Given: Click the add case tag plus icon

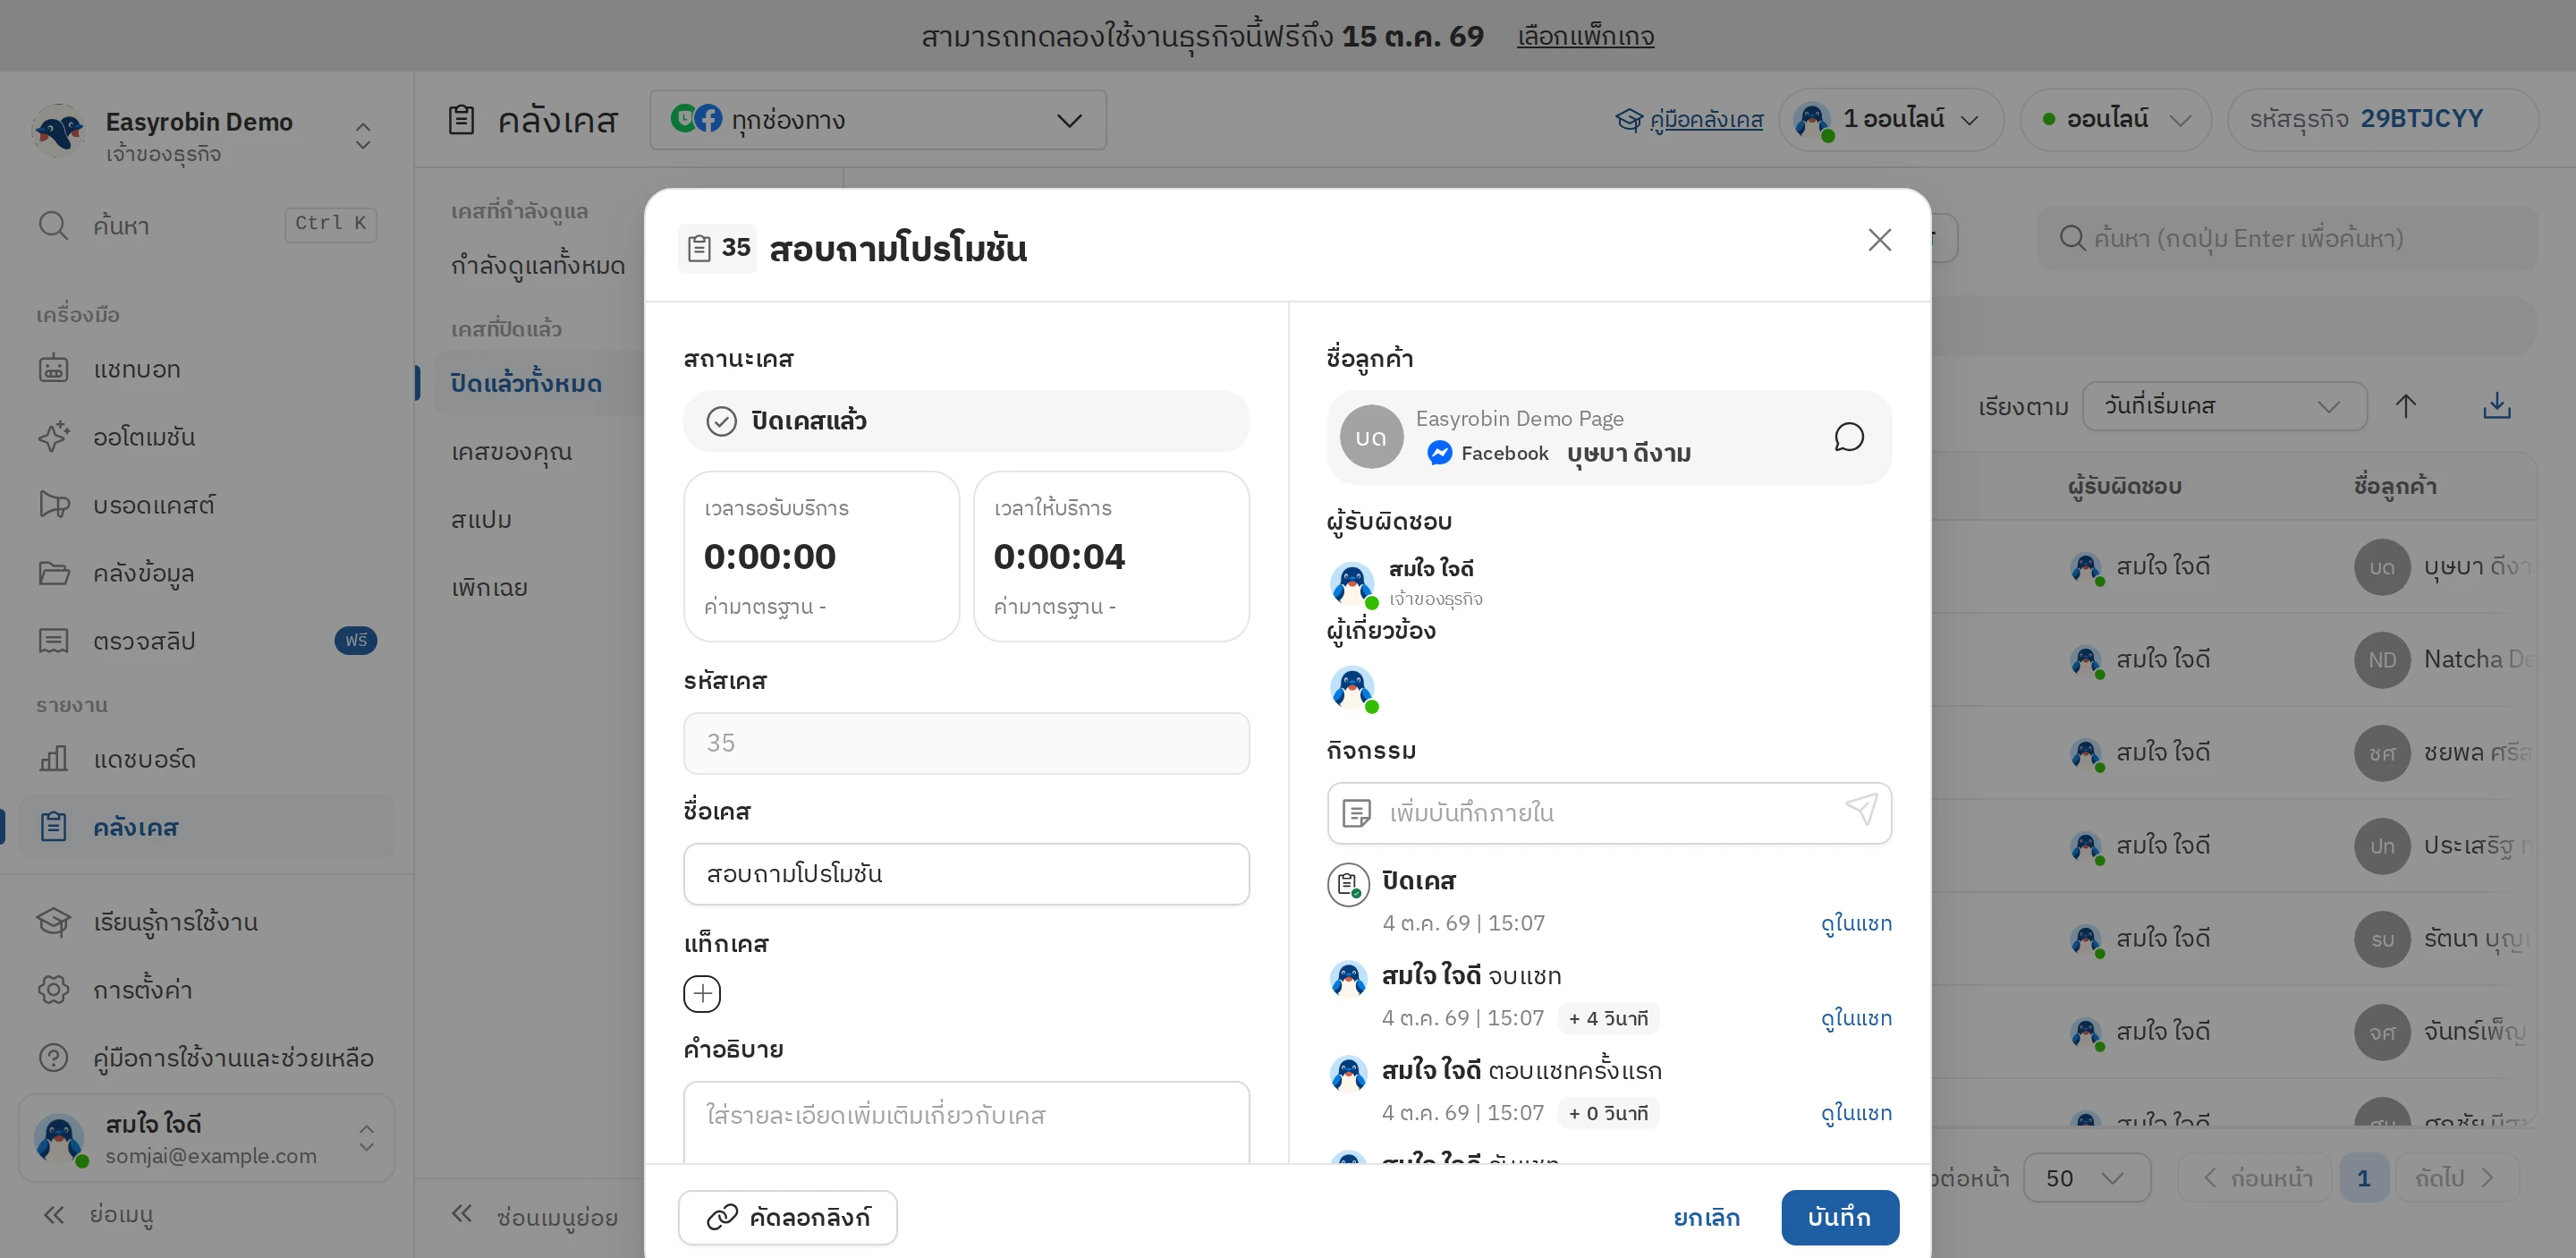Looking at the screenshot, I should click(701, 993).
